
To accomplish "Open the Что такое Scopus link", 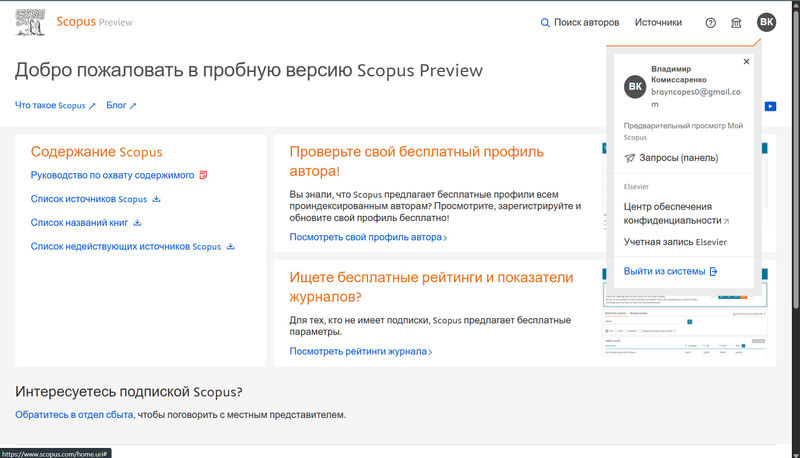I will click(55, 105).
